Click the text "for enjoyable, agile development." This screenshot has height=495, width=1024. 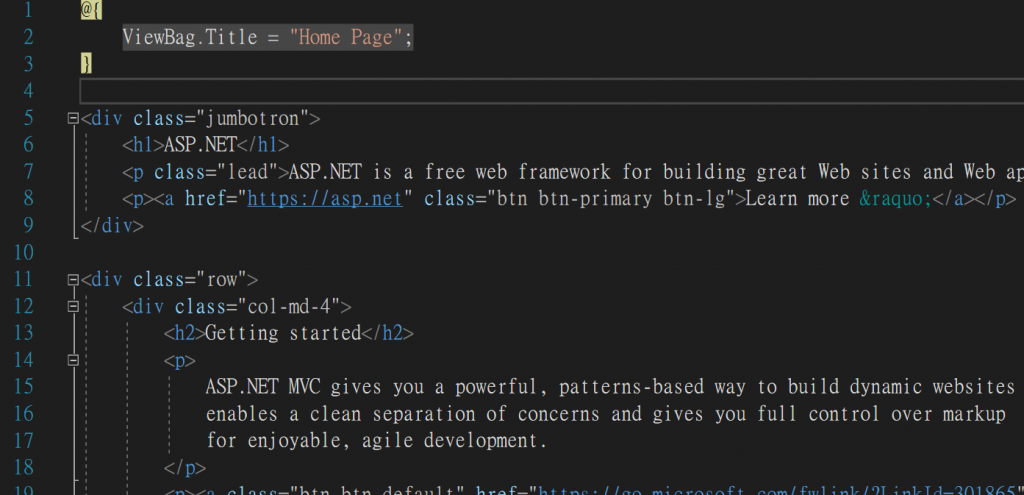(377, 441)
